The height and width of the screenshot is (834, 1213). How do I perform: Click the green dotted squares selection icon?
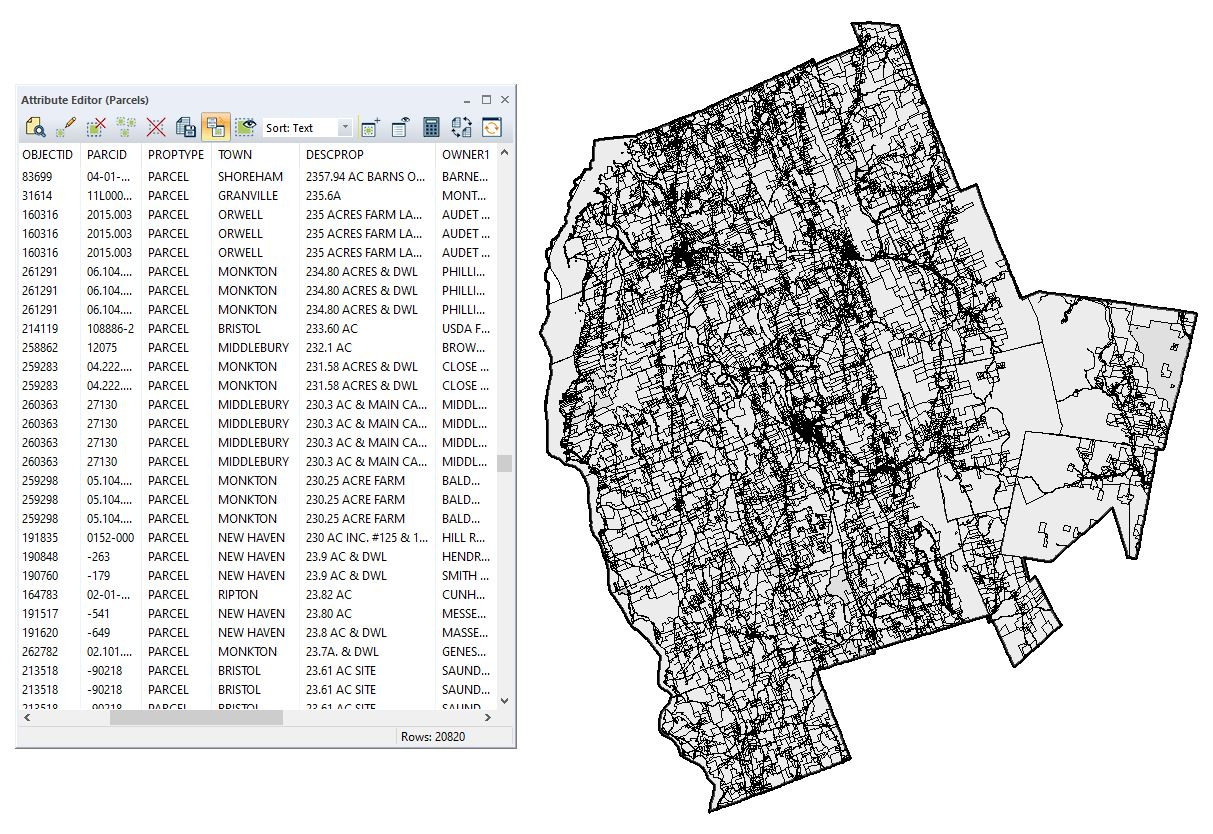click(x=126, y=127)
